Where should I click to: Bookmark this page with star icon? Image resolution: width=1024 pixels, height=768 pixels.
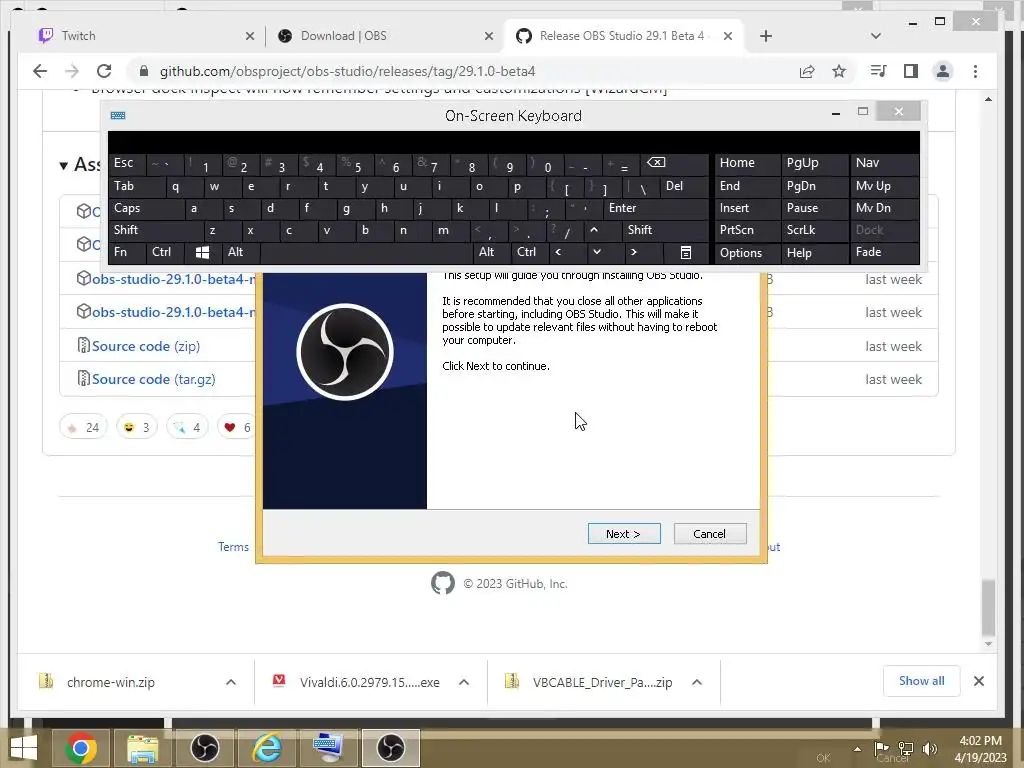click(x=839, y=71)
